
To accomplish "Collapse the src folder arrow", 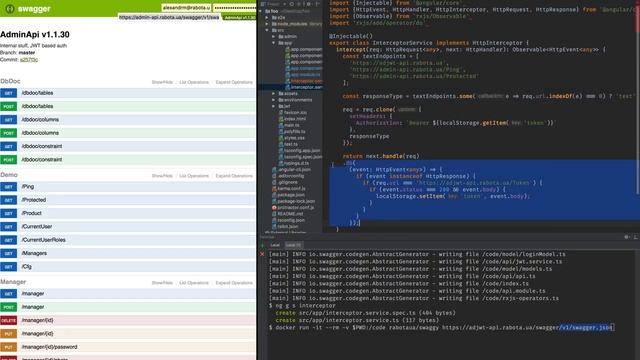I will pos(267,30).
